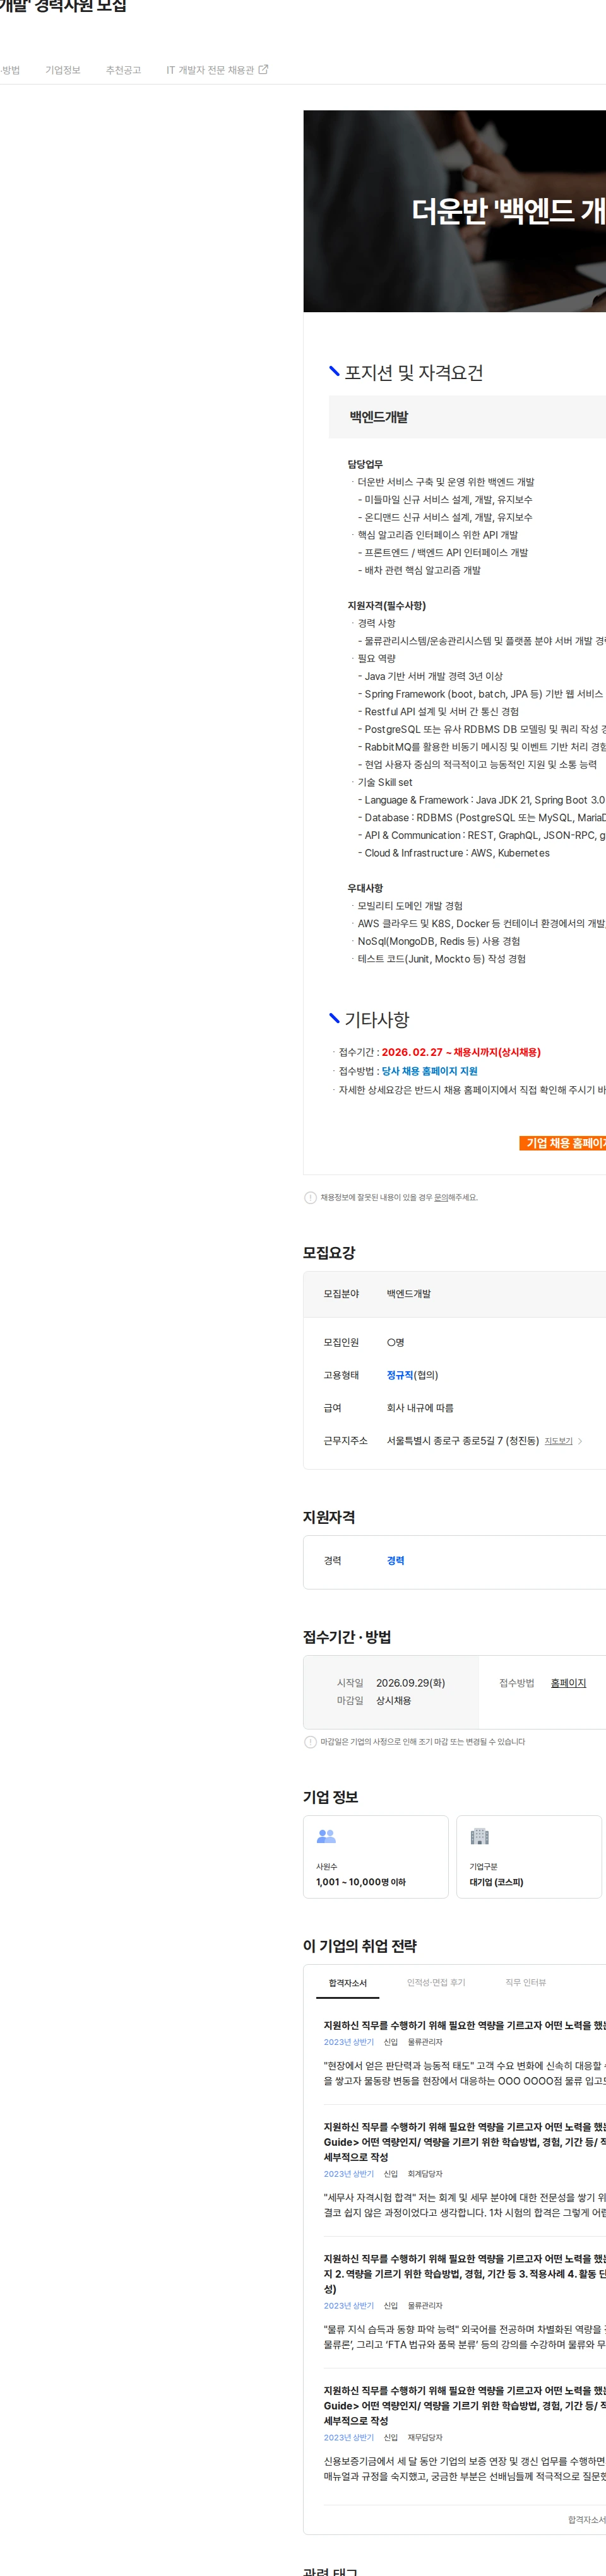This screenshot has width=606, height=2576.
Task: Click the 합격자소서 more link at list bottom
Action: [x=587, y=2520]
